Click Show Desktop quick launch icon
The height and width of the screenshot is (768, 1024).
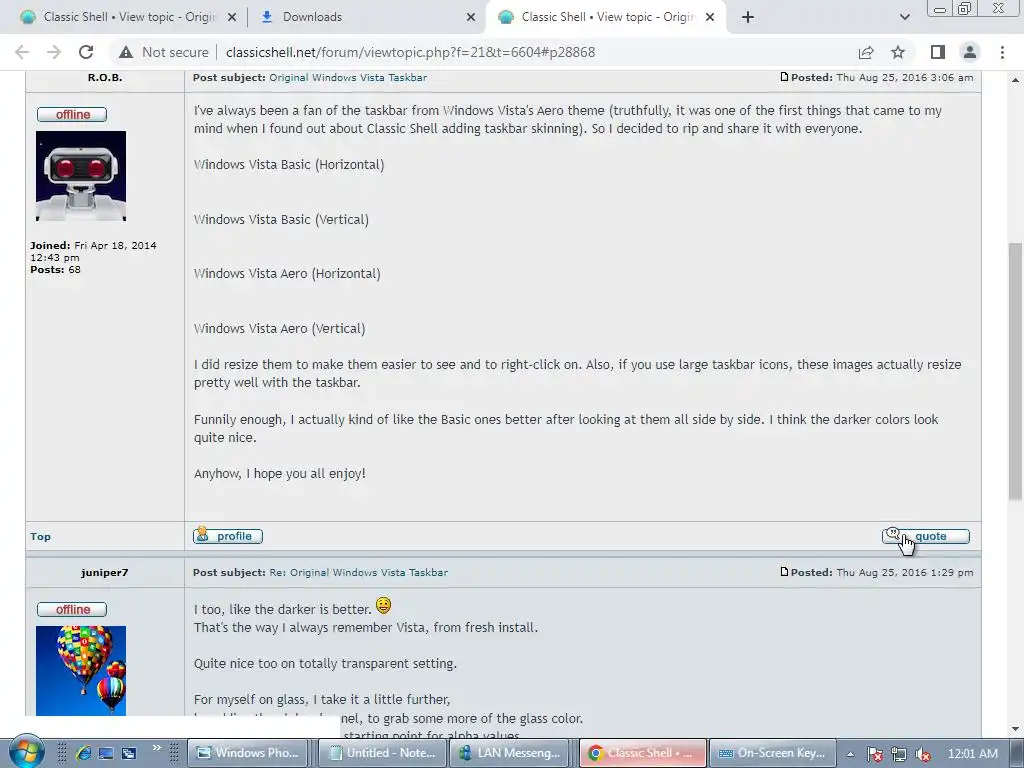[x=106, y=753]
